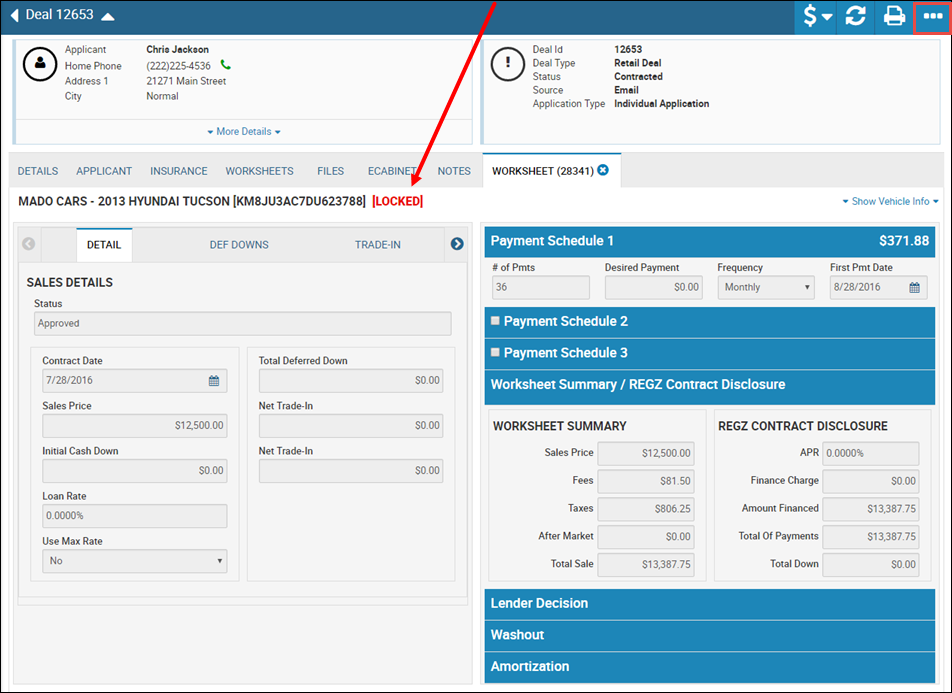
Task: Click the Desired Payment field
Action: click(653, 287)
